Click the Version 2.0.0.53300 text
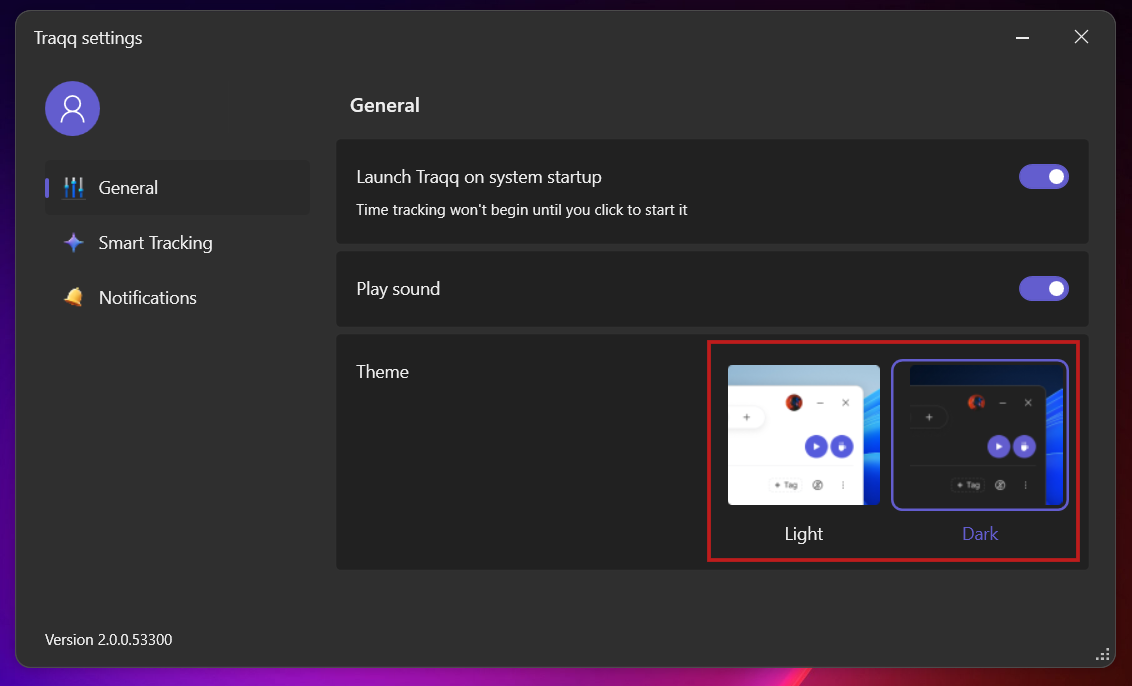Image resolution: width=1132 pixels, height=686 pixels. pos(108,640)
